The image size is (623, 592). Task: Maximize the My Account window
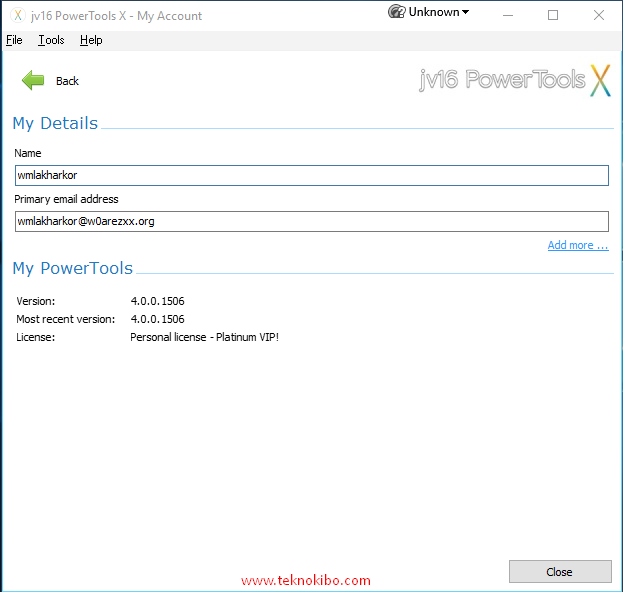[553, 15]
